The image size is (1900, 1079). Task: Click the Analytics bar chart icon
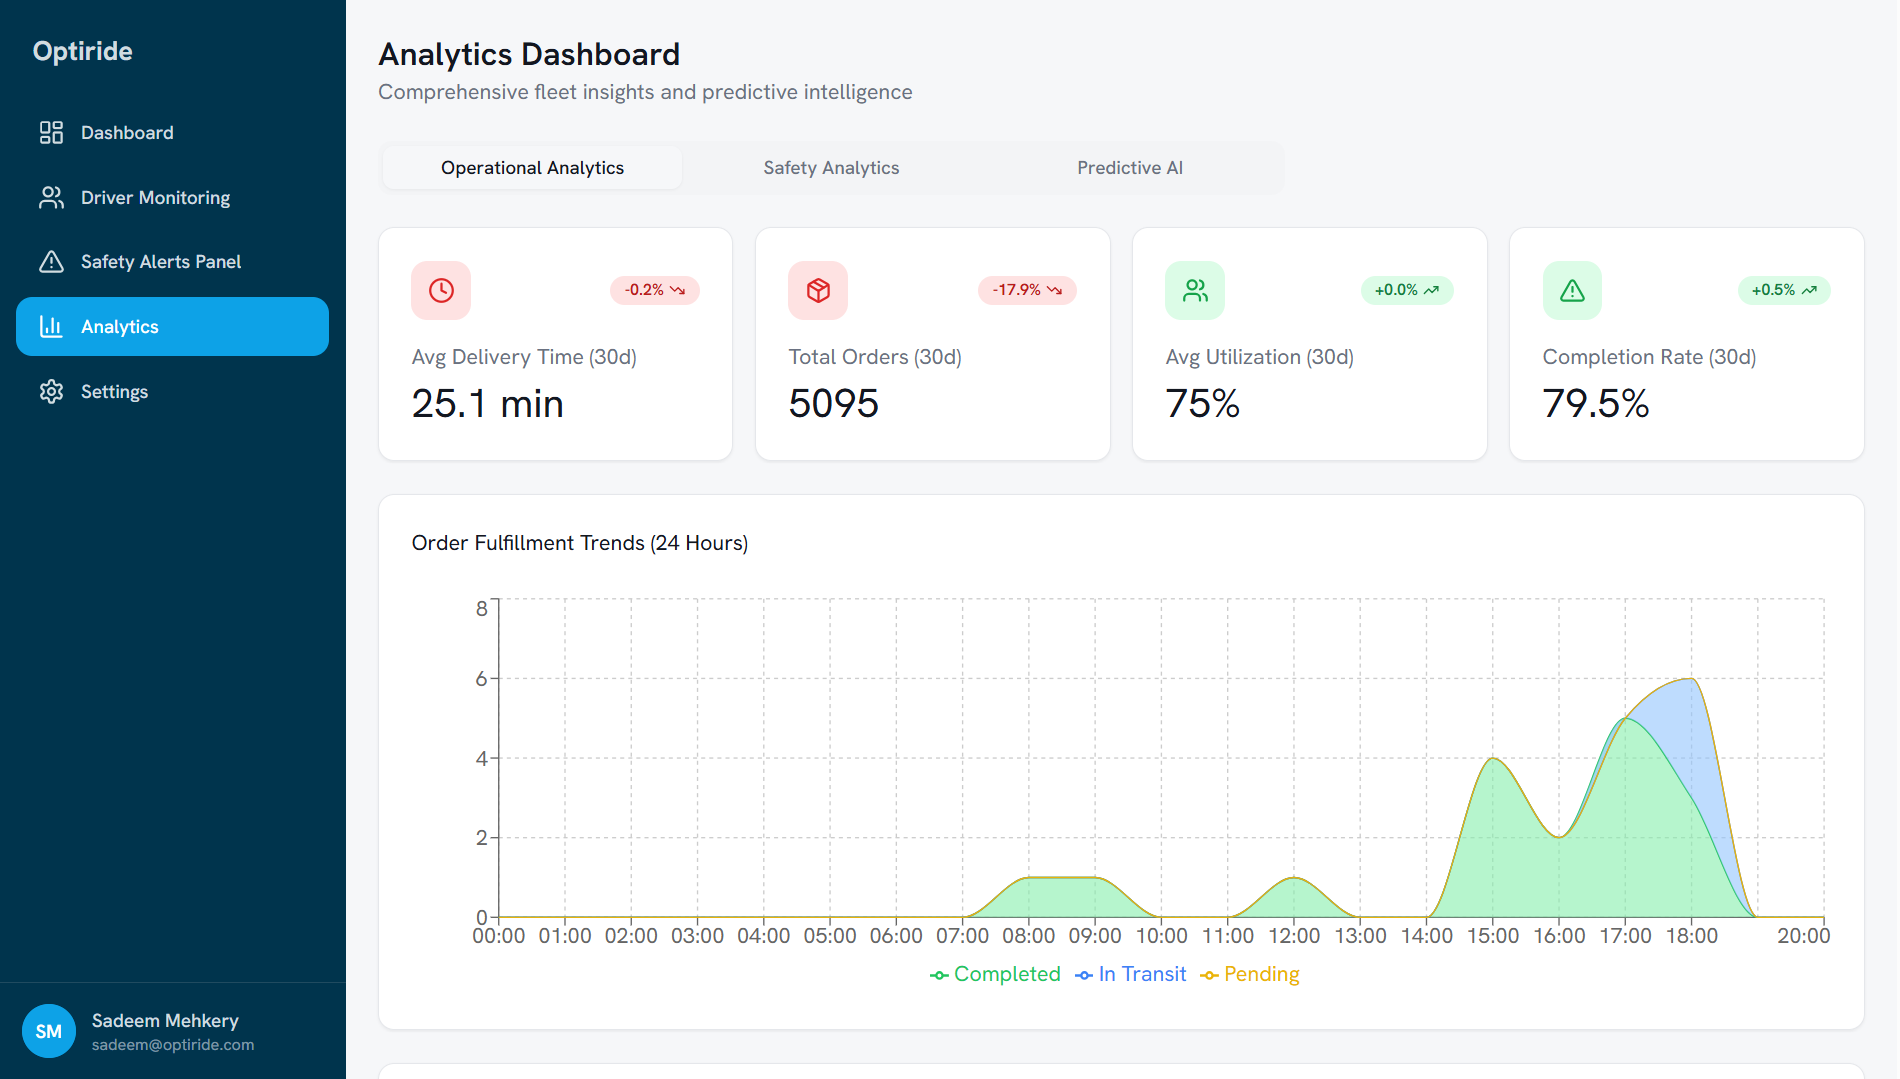pyautogui.click(x=51, y=327)
